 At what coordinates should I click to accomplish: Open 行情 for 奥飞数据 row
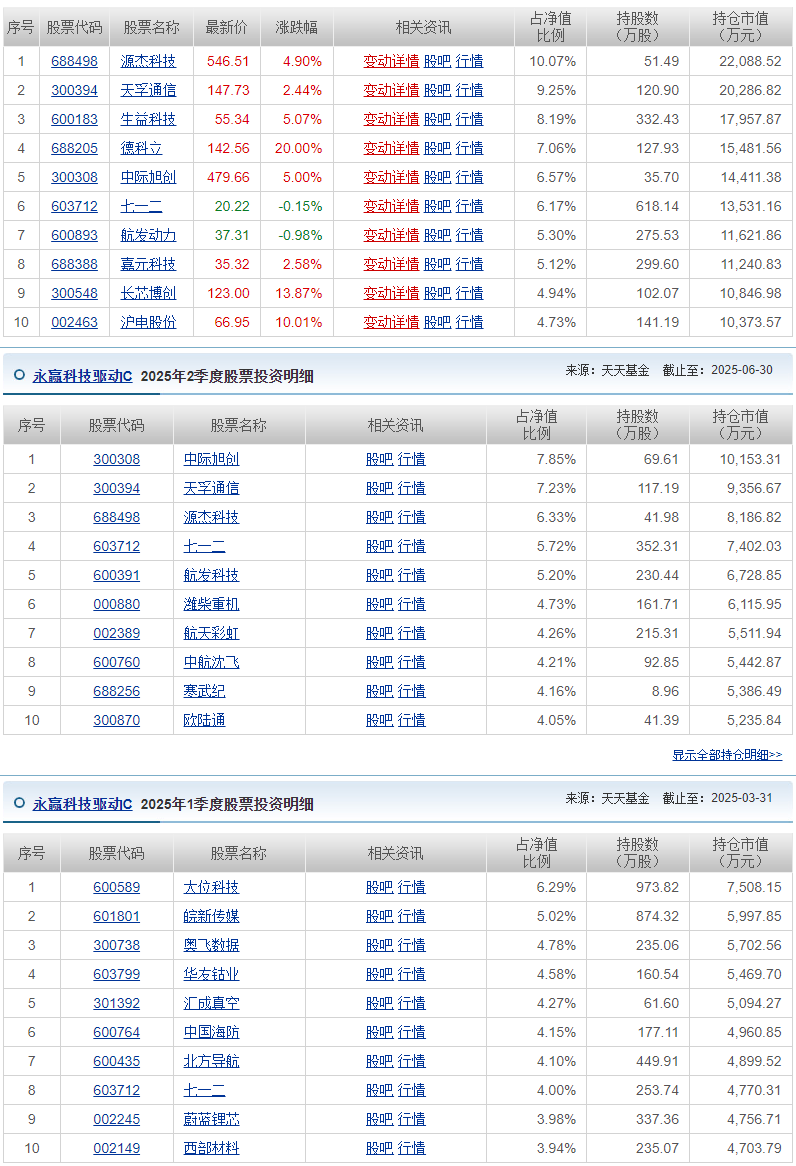411,945
